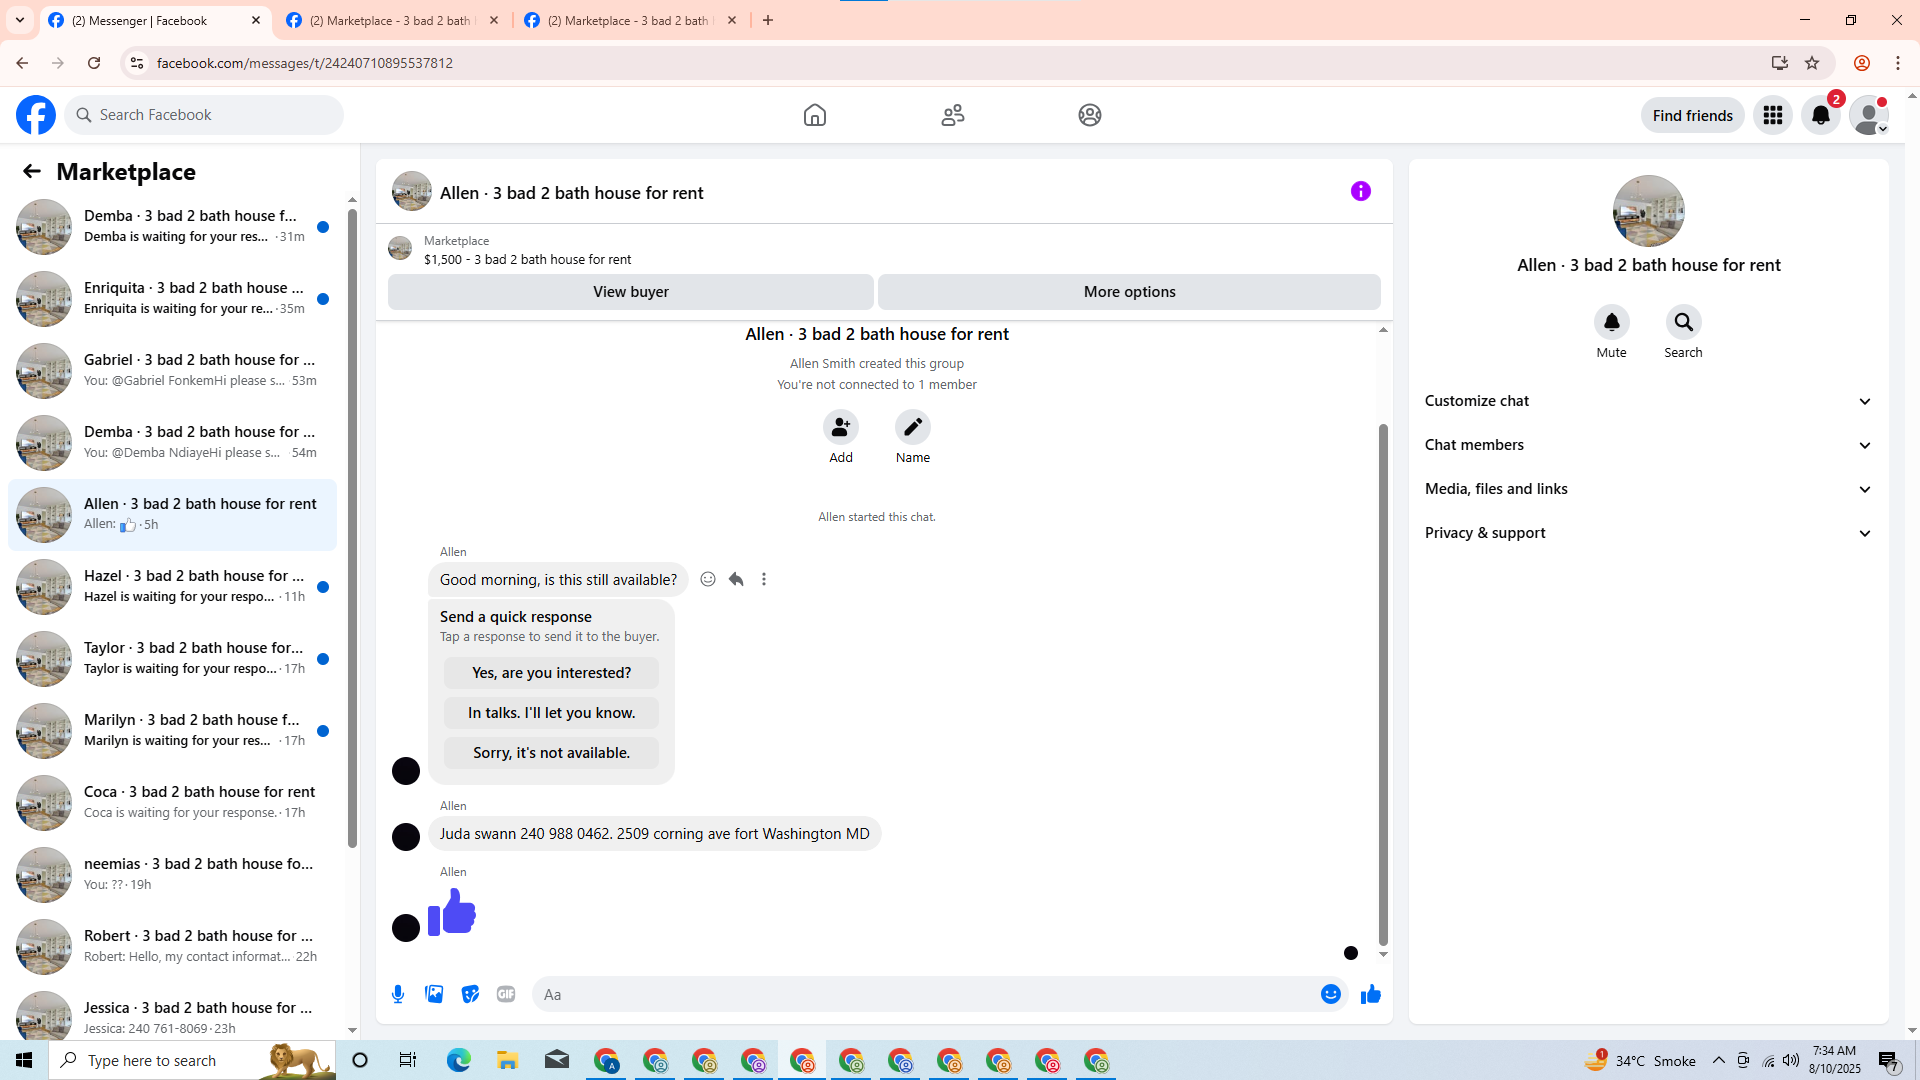Open File Explorer from the taskbar
Screen dimensions: 1920x1080
point(507,1060)
